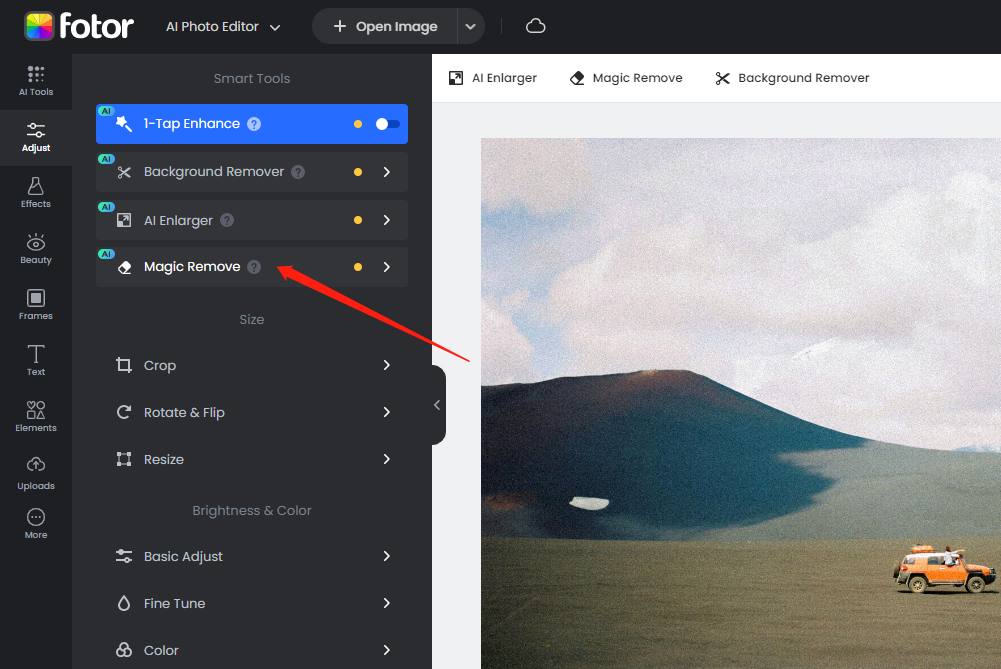
Task: Choose Background Remover in the top toolbar
Action: pos(792,78)
